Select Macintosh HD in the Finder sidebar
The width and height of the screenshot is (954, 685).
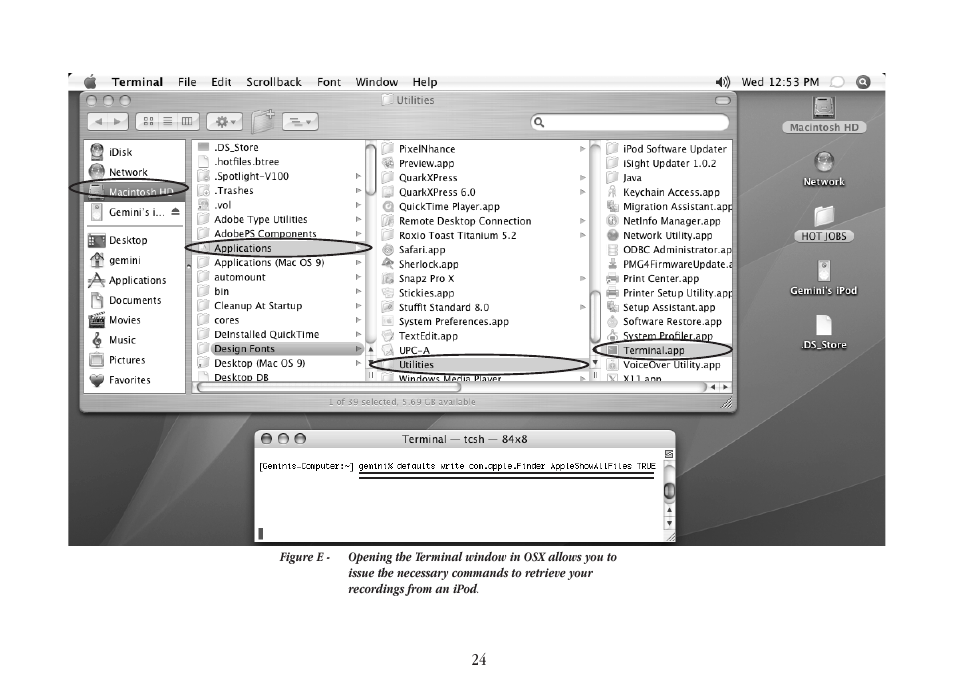pos(134,192)
